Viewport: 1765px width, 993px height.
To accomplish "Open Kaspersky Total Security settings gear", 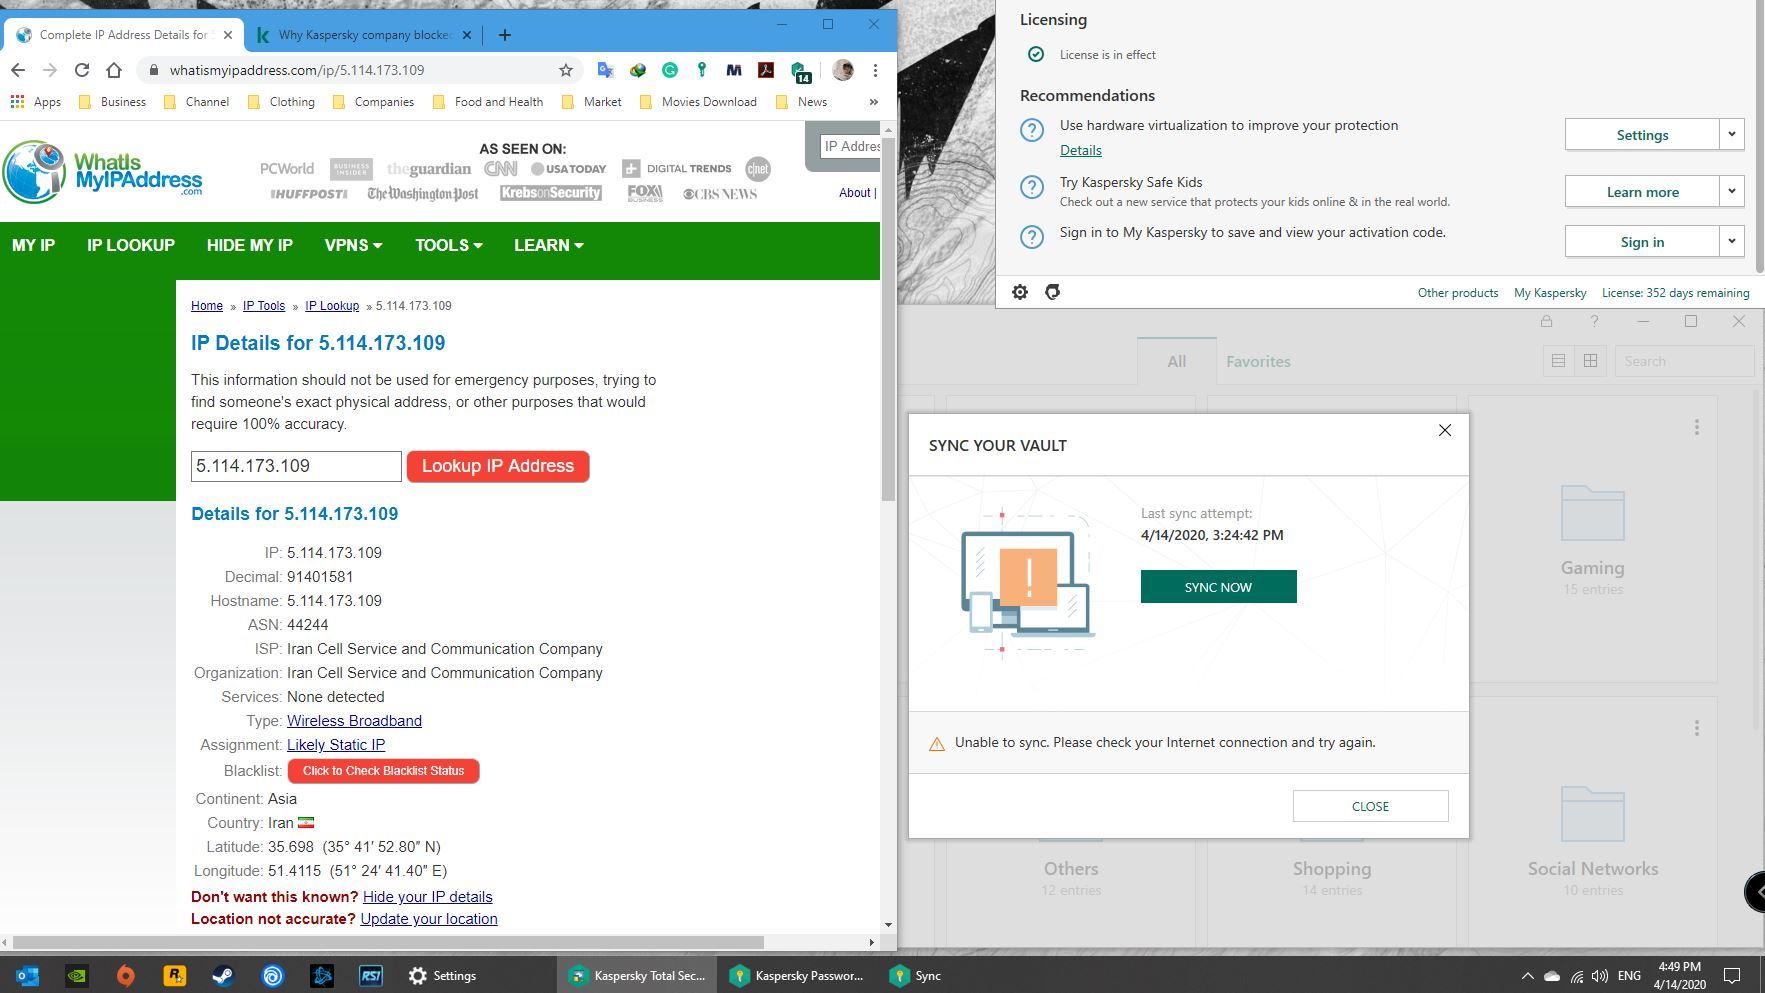I will point(1020,292).
